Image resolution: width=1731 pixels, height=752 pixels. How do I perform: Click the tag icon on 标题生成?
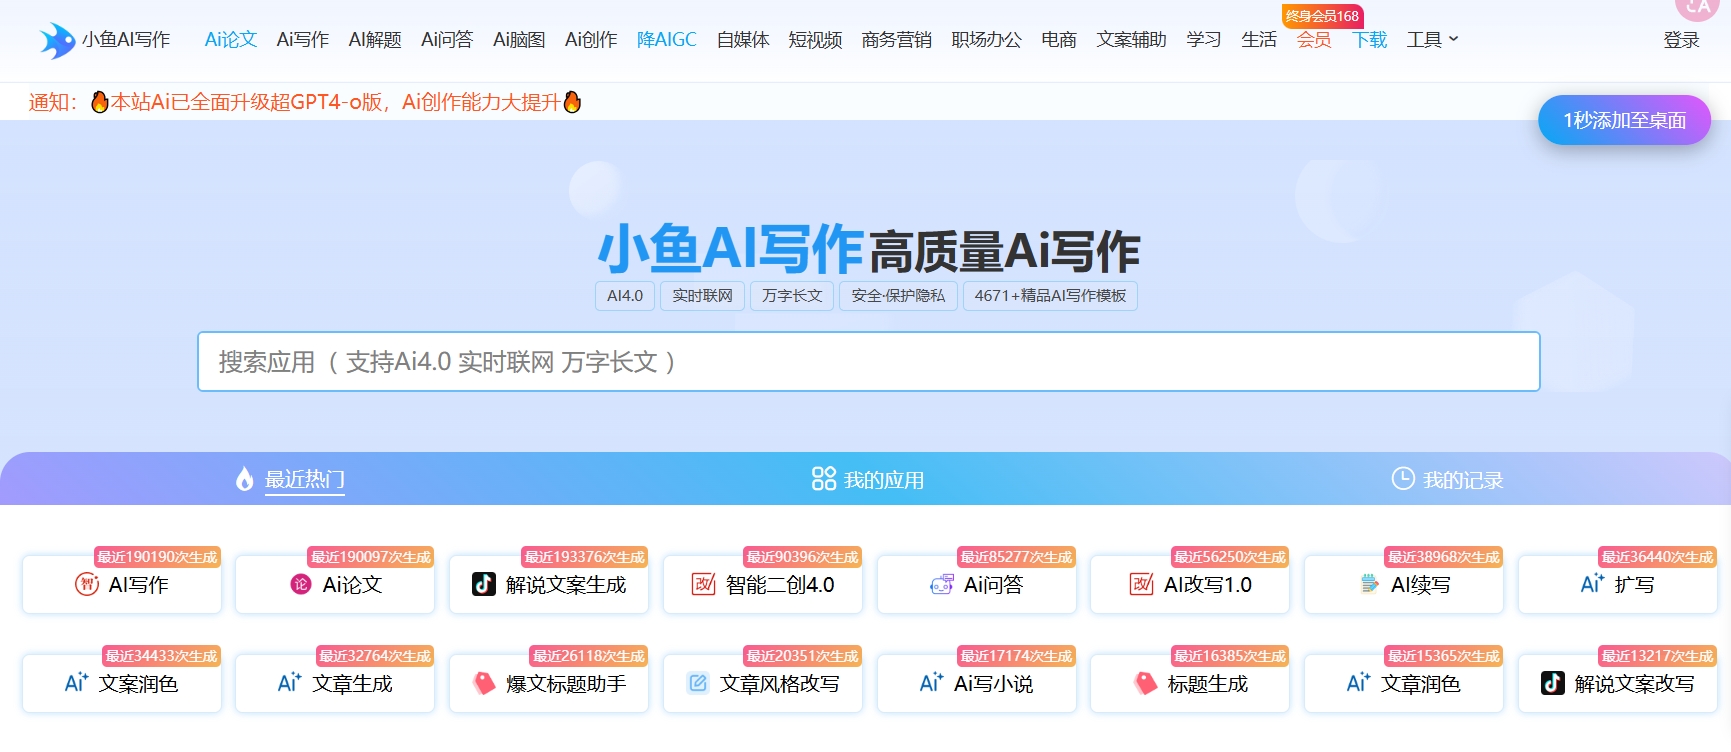[x=1146, y=683]
